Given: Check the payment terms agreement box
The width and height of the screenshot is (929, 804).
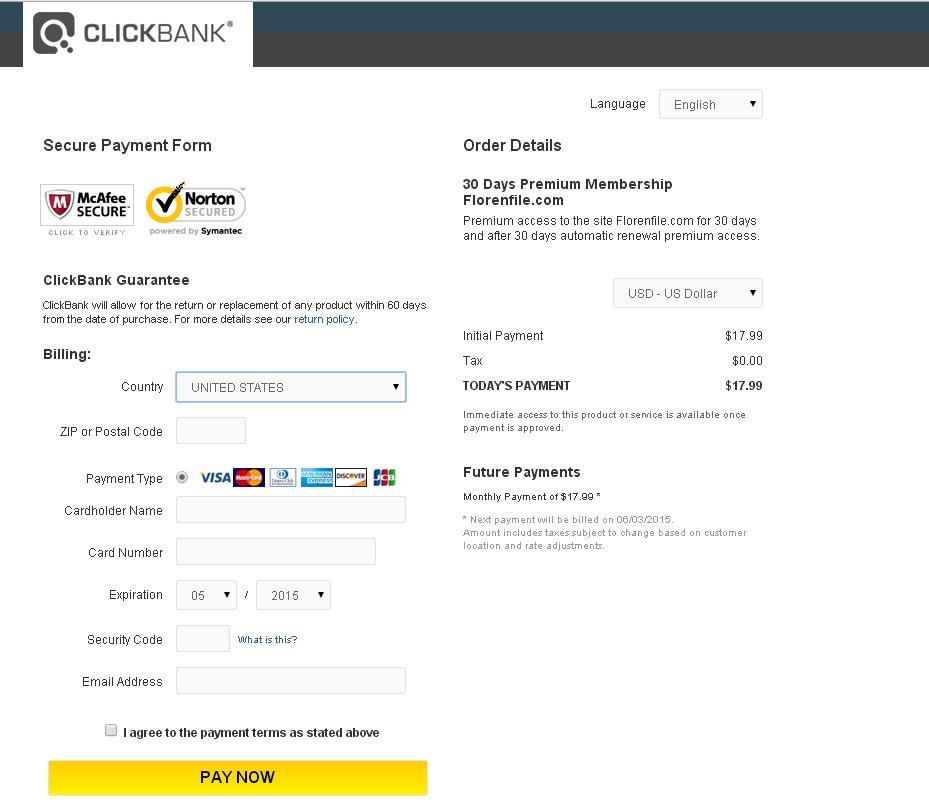Looking at the screenshot, I should (x=111, y=729).
